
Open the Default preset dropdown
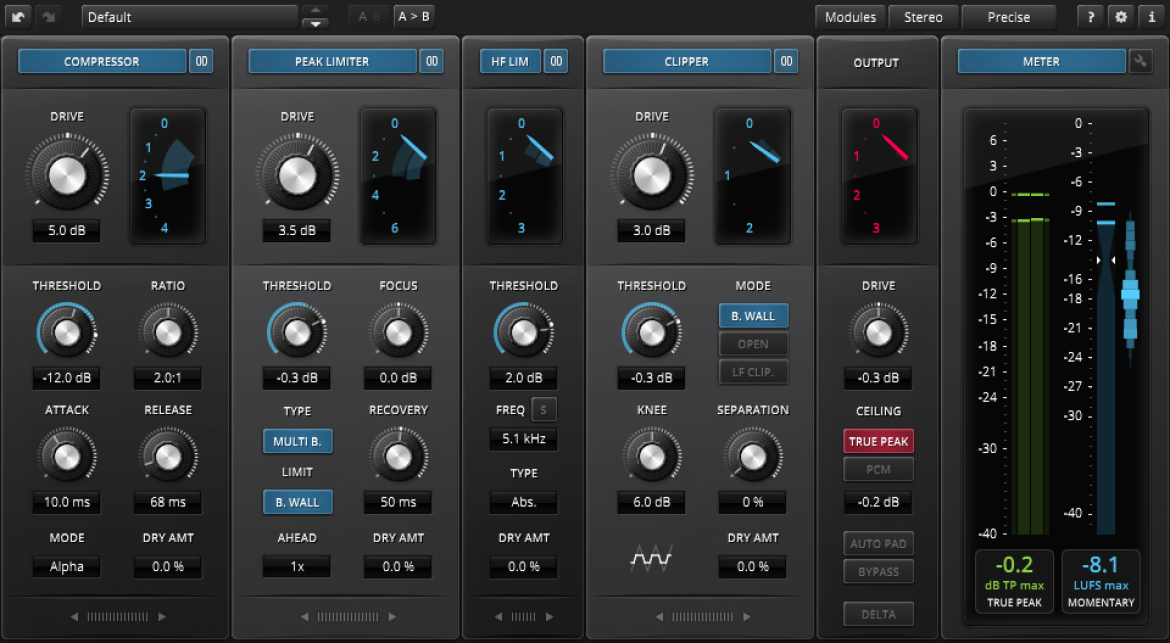pos(190,16)
